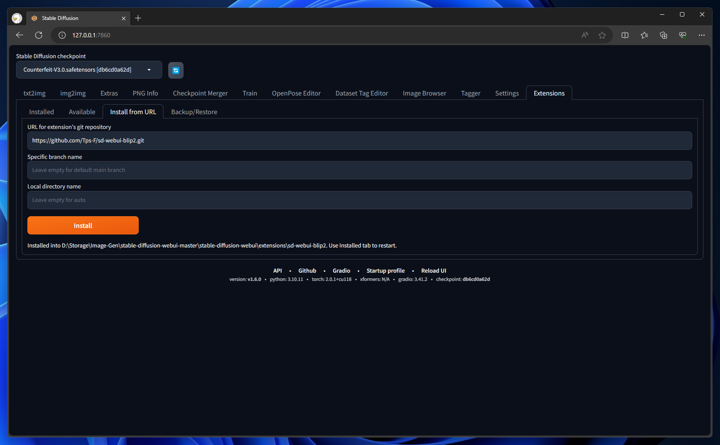Expand the Stable Diffusion checkpoint dropdown
The width and height of the screenshot is (720, 445).
[x=89, y=70]
